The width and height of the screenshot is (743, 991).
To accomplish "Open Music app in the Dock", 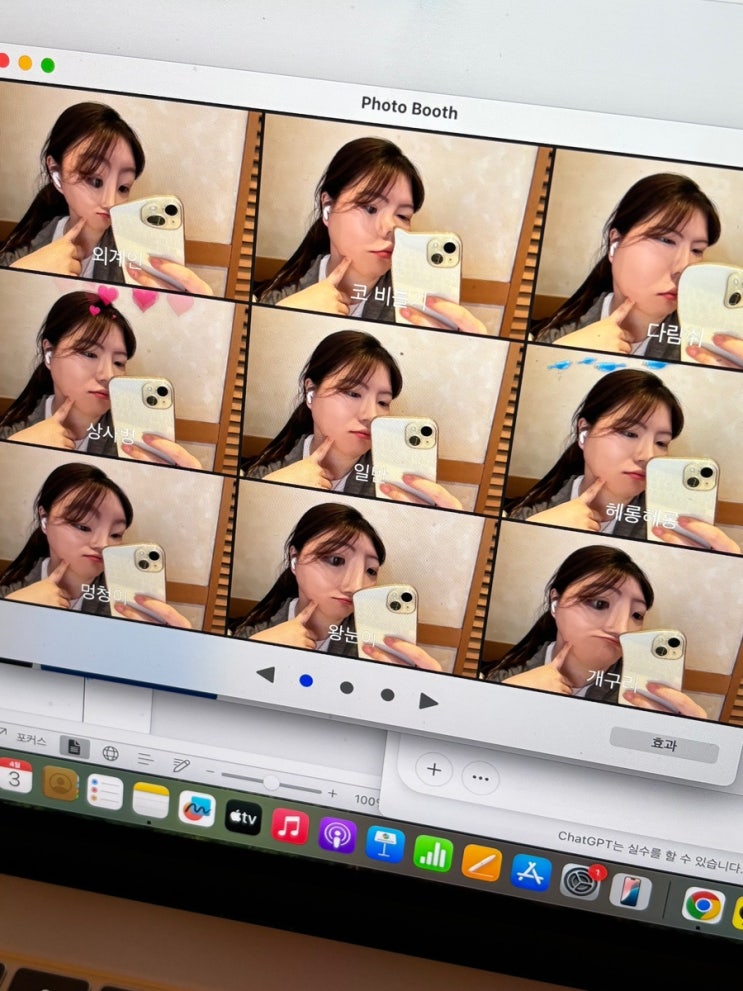I will (290, 826).
